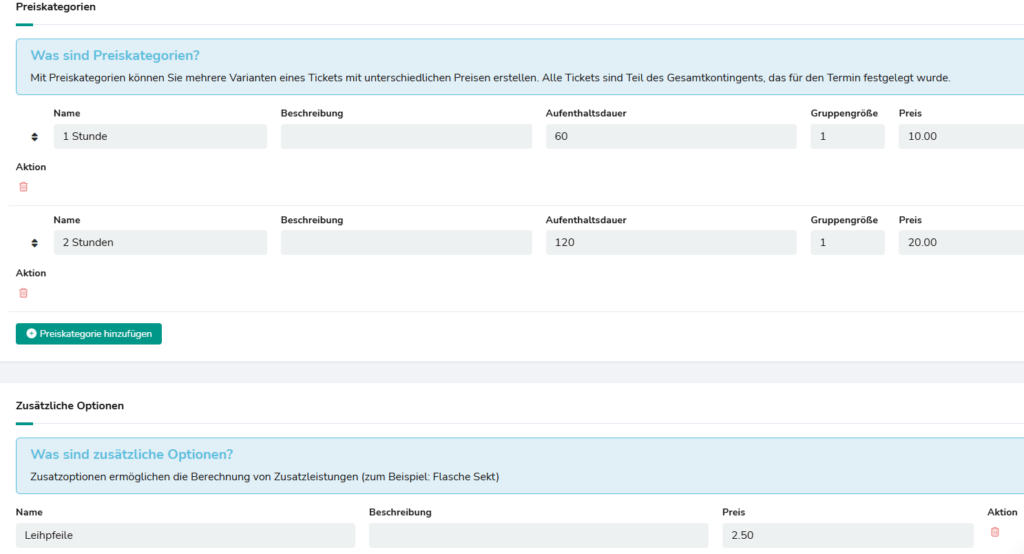Viewport: 1024px width, 554px height.
Task: Delete the Leihpfeile additional option
Action: 994,532
